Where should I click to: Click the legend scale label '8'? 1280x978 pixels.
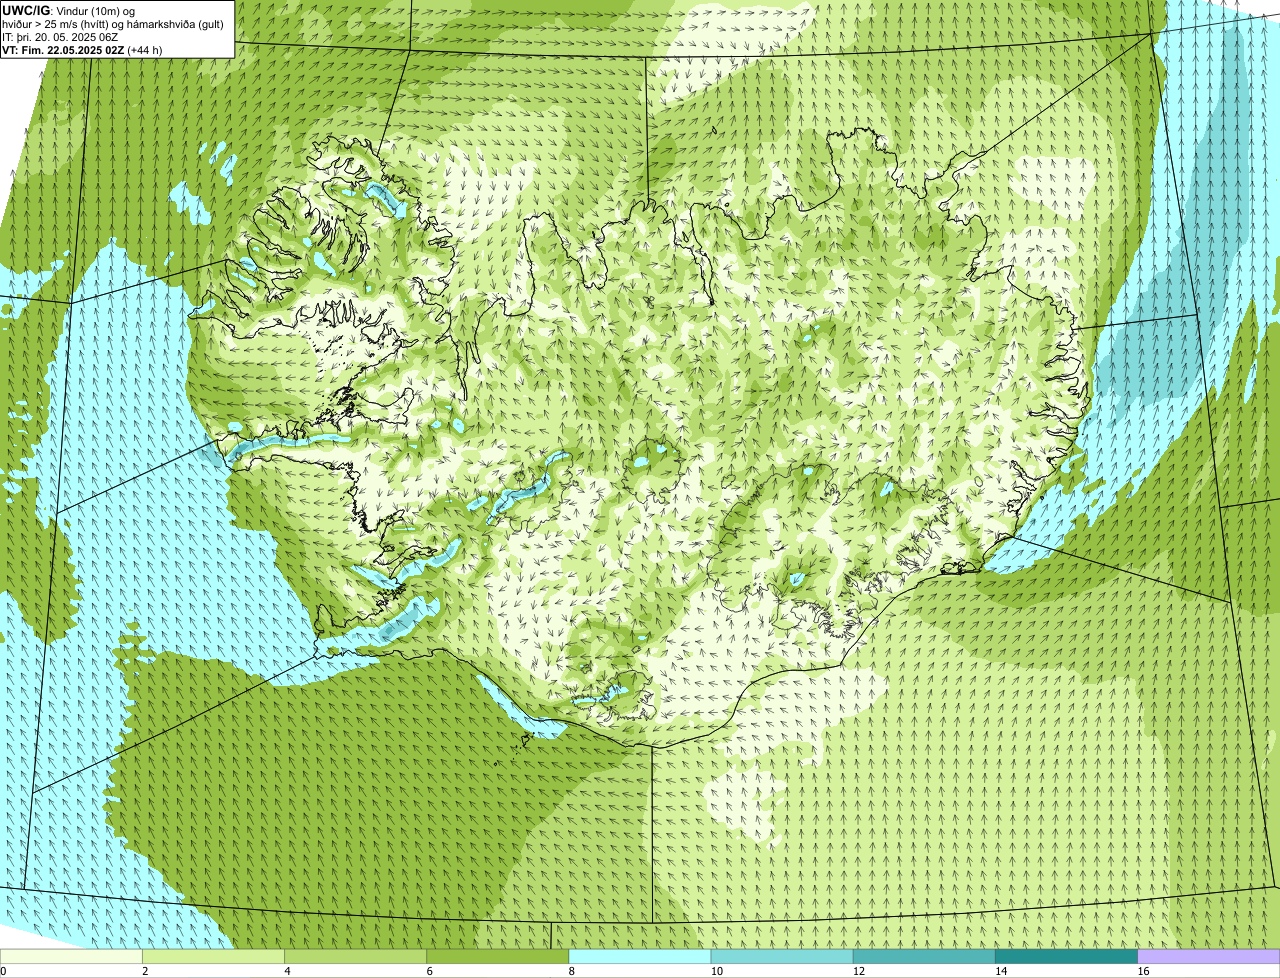point(572,971)
